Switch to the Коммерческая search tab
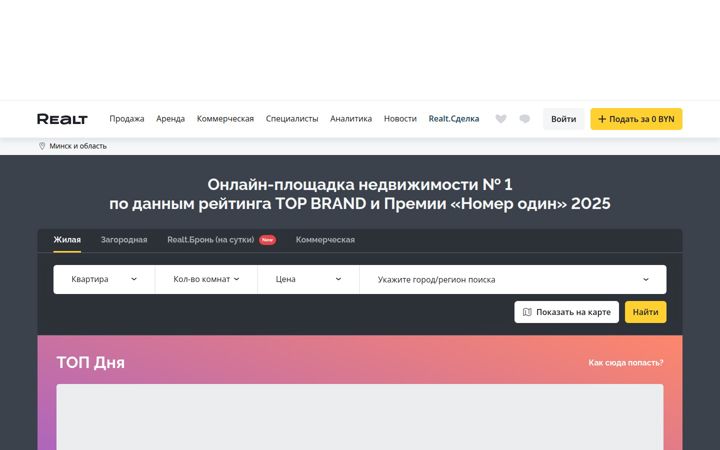The height and width of the screenshot is (450, 720). 325,240
